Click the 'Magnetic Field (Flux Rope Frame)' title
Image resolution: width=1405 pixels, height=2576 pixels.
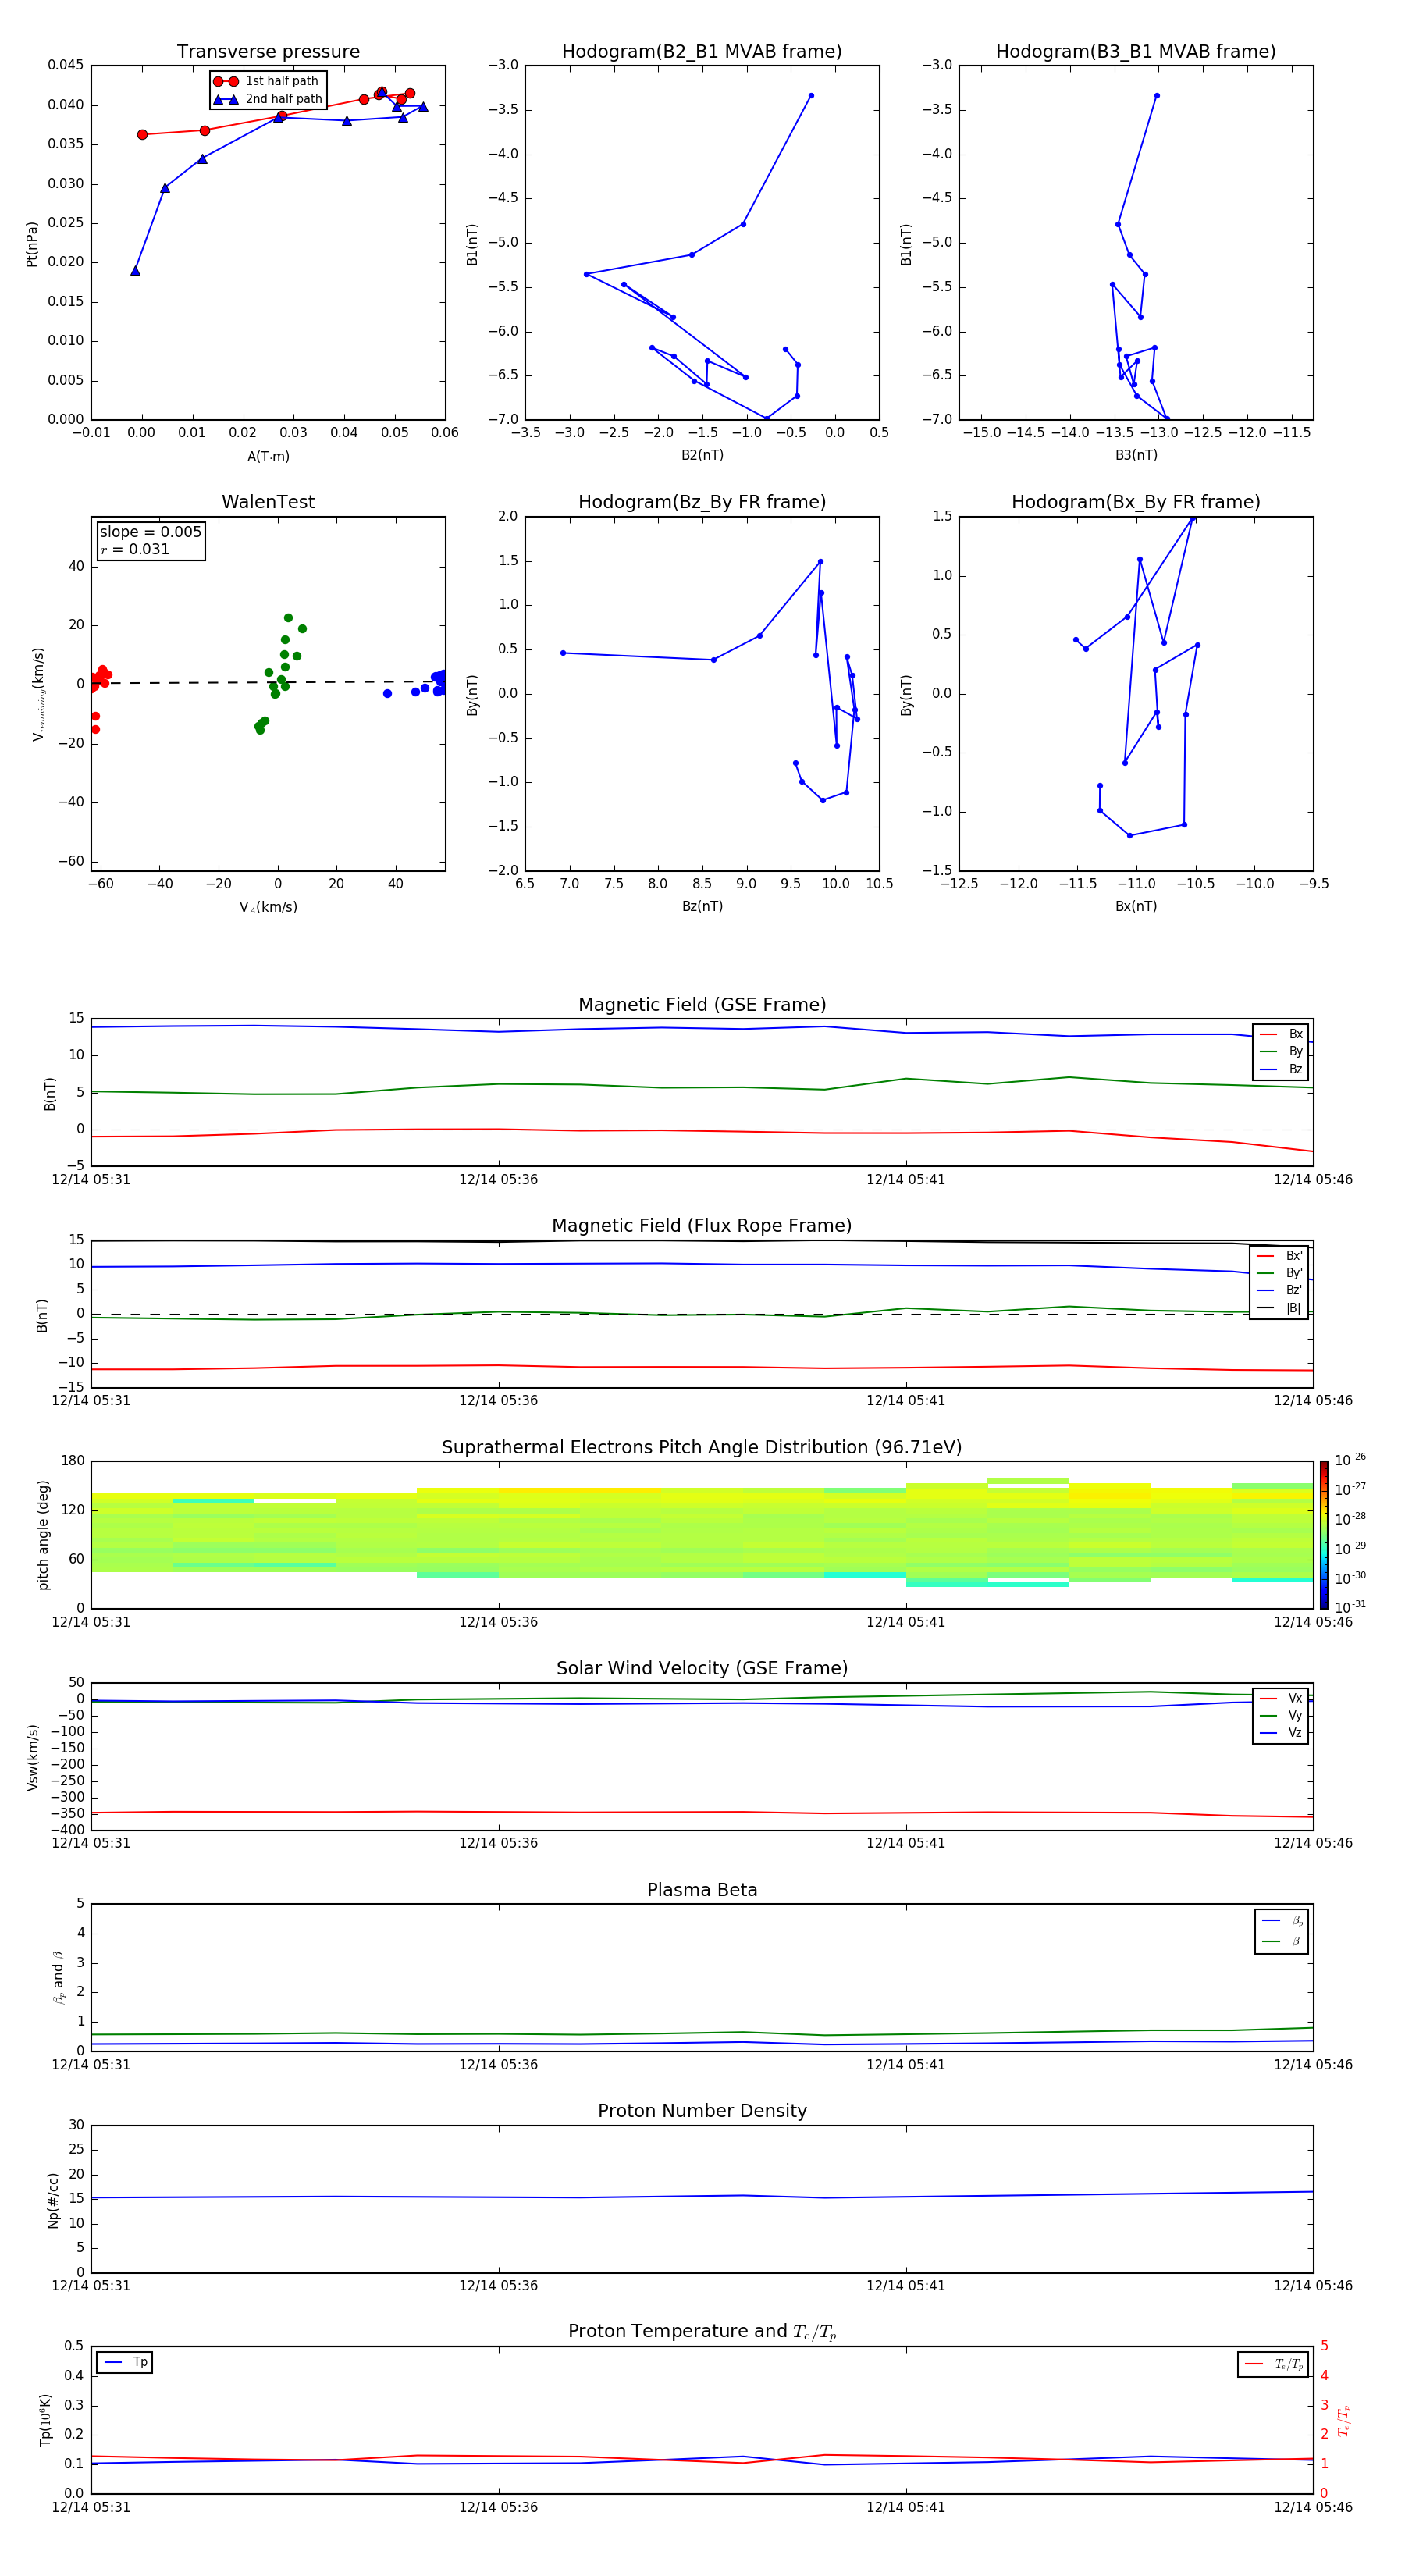tap(702, 1226)
